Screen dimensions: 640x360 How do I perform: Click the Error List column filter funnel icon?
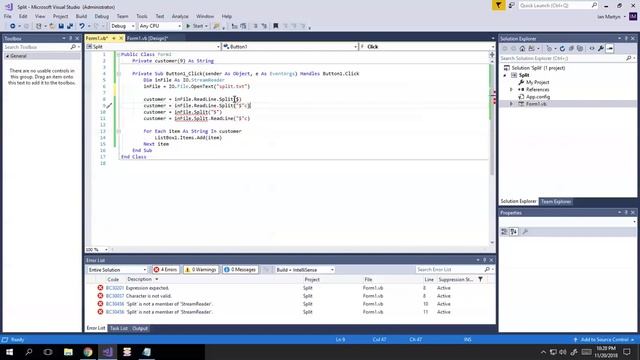tap(480, 279)
